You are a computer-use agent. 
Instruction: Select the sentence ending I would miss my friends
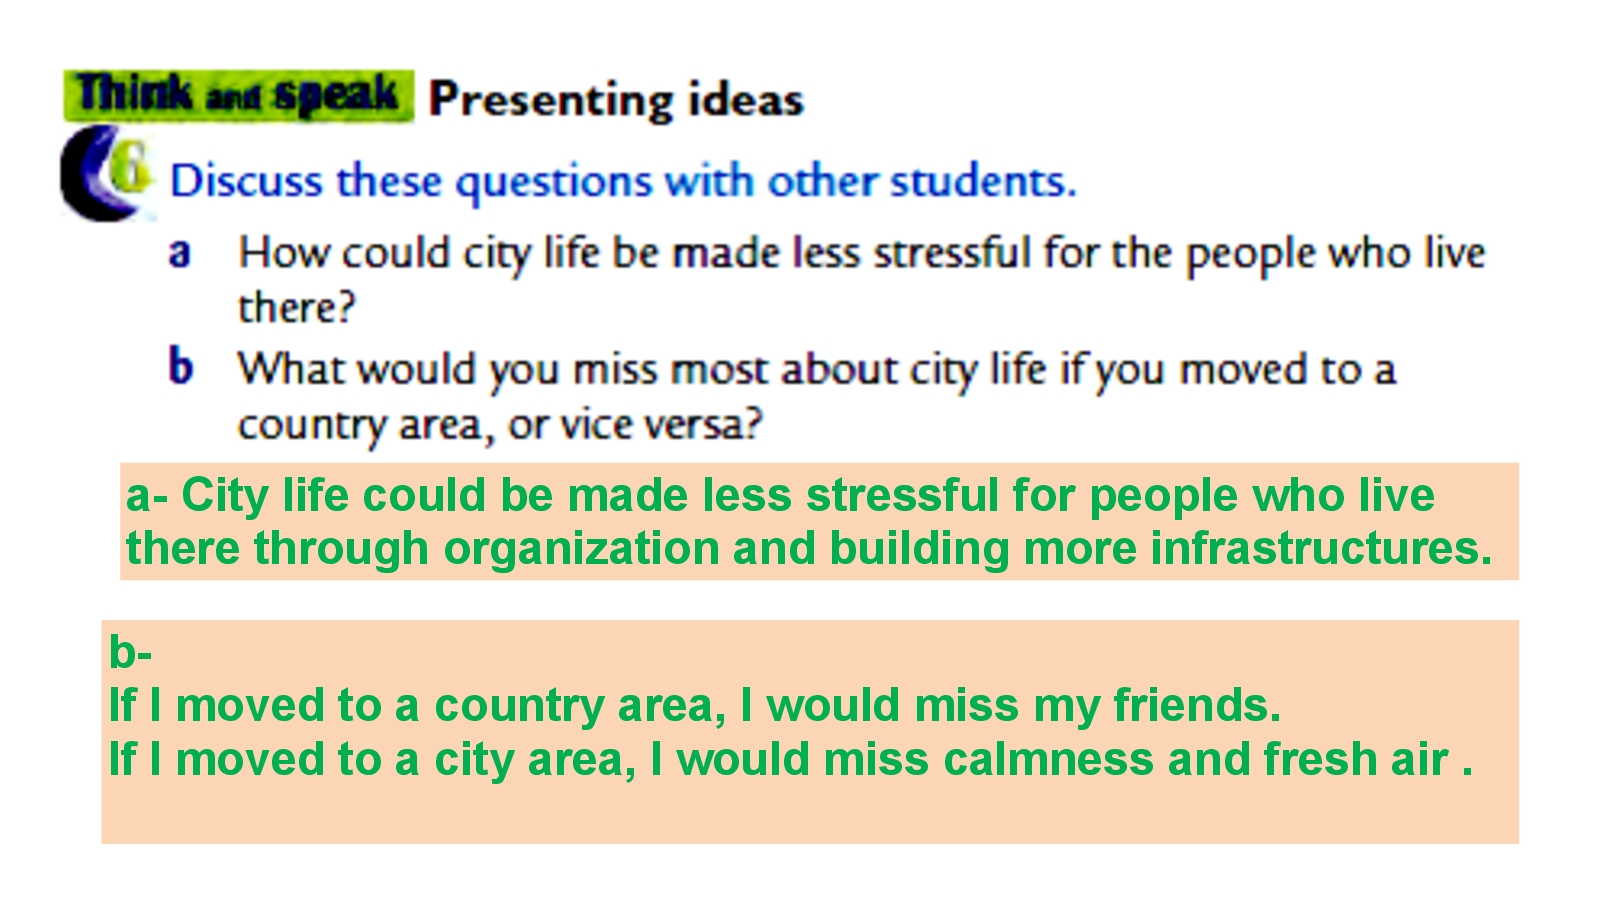click(x=694, y=706)
